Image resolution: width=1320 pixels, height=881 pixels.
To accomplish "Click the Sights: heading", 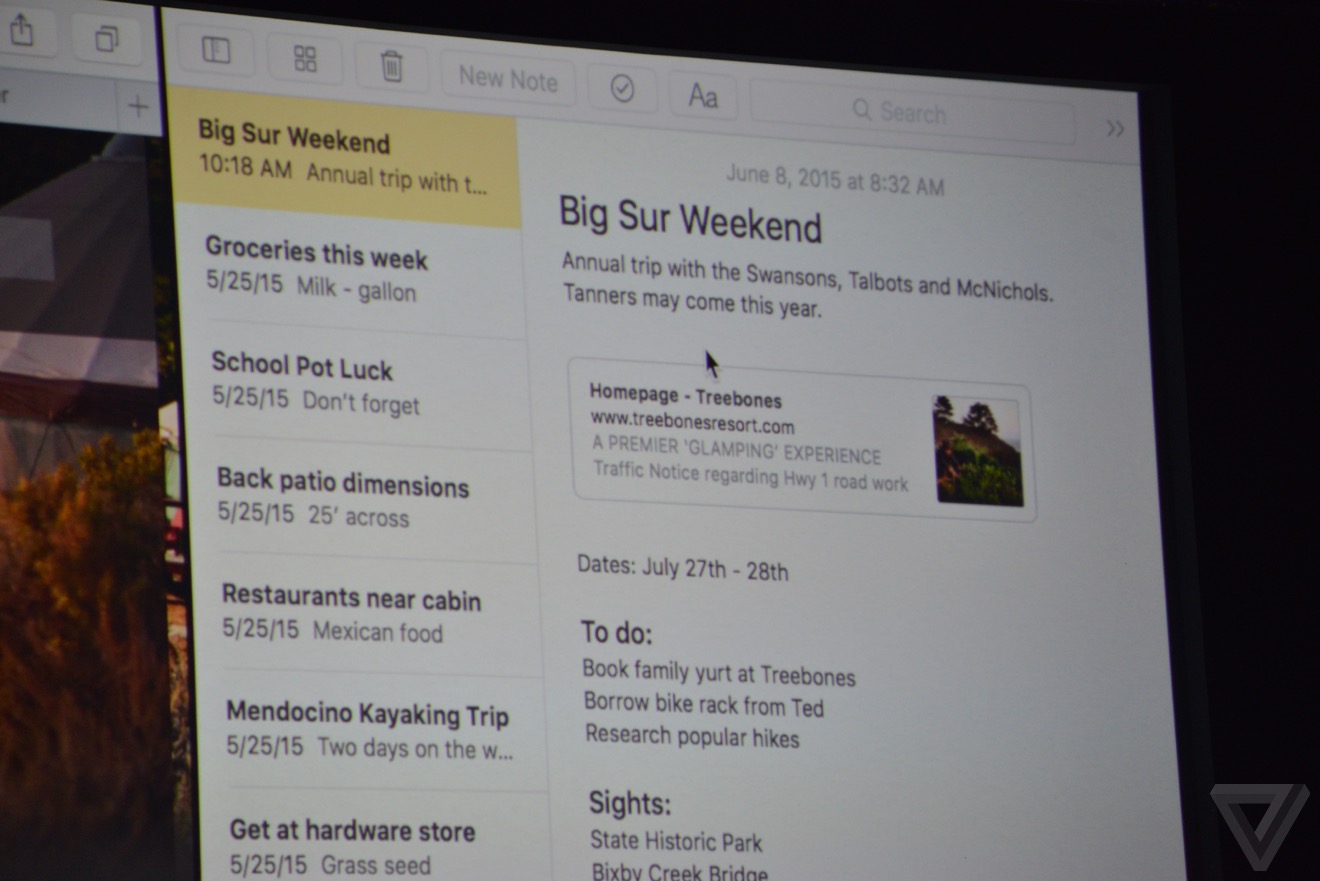I will [630, 803].
